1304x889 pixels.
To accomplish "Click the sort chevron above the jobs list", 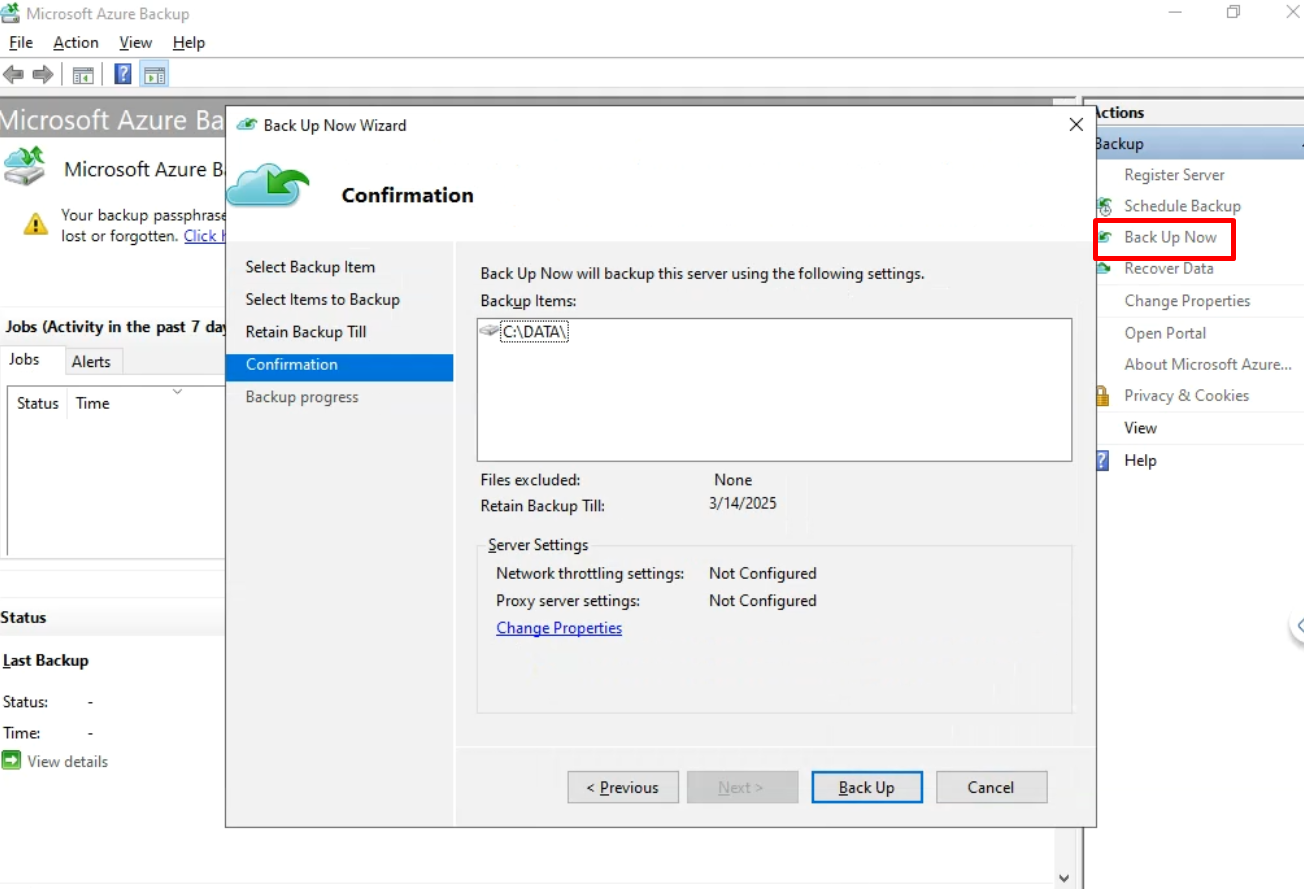I will [x=177, y=391].
